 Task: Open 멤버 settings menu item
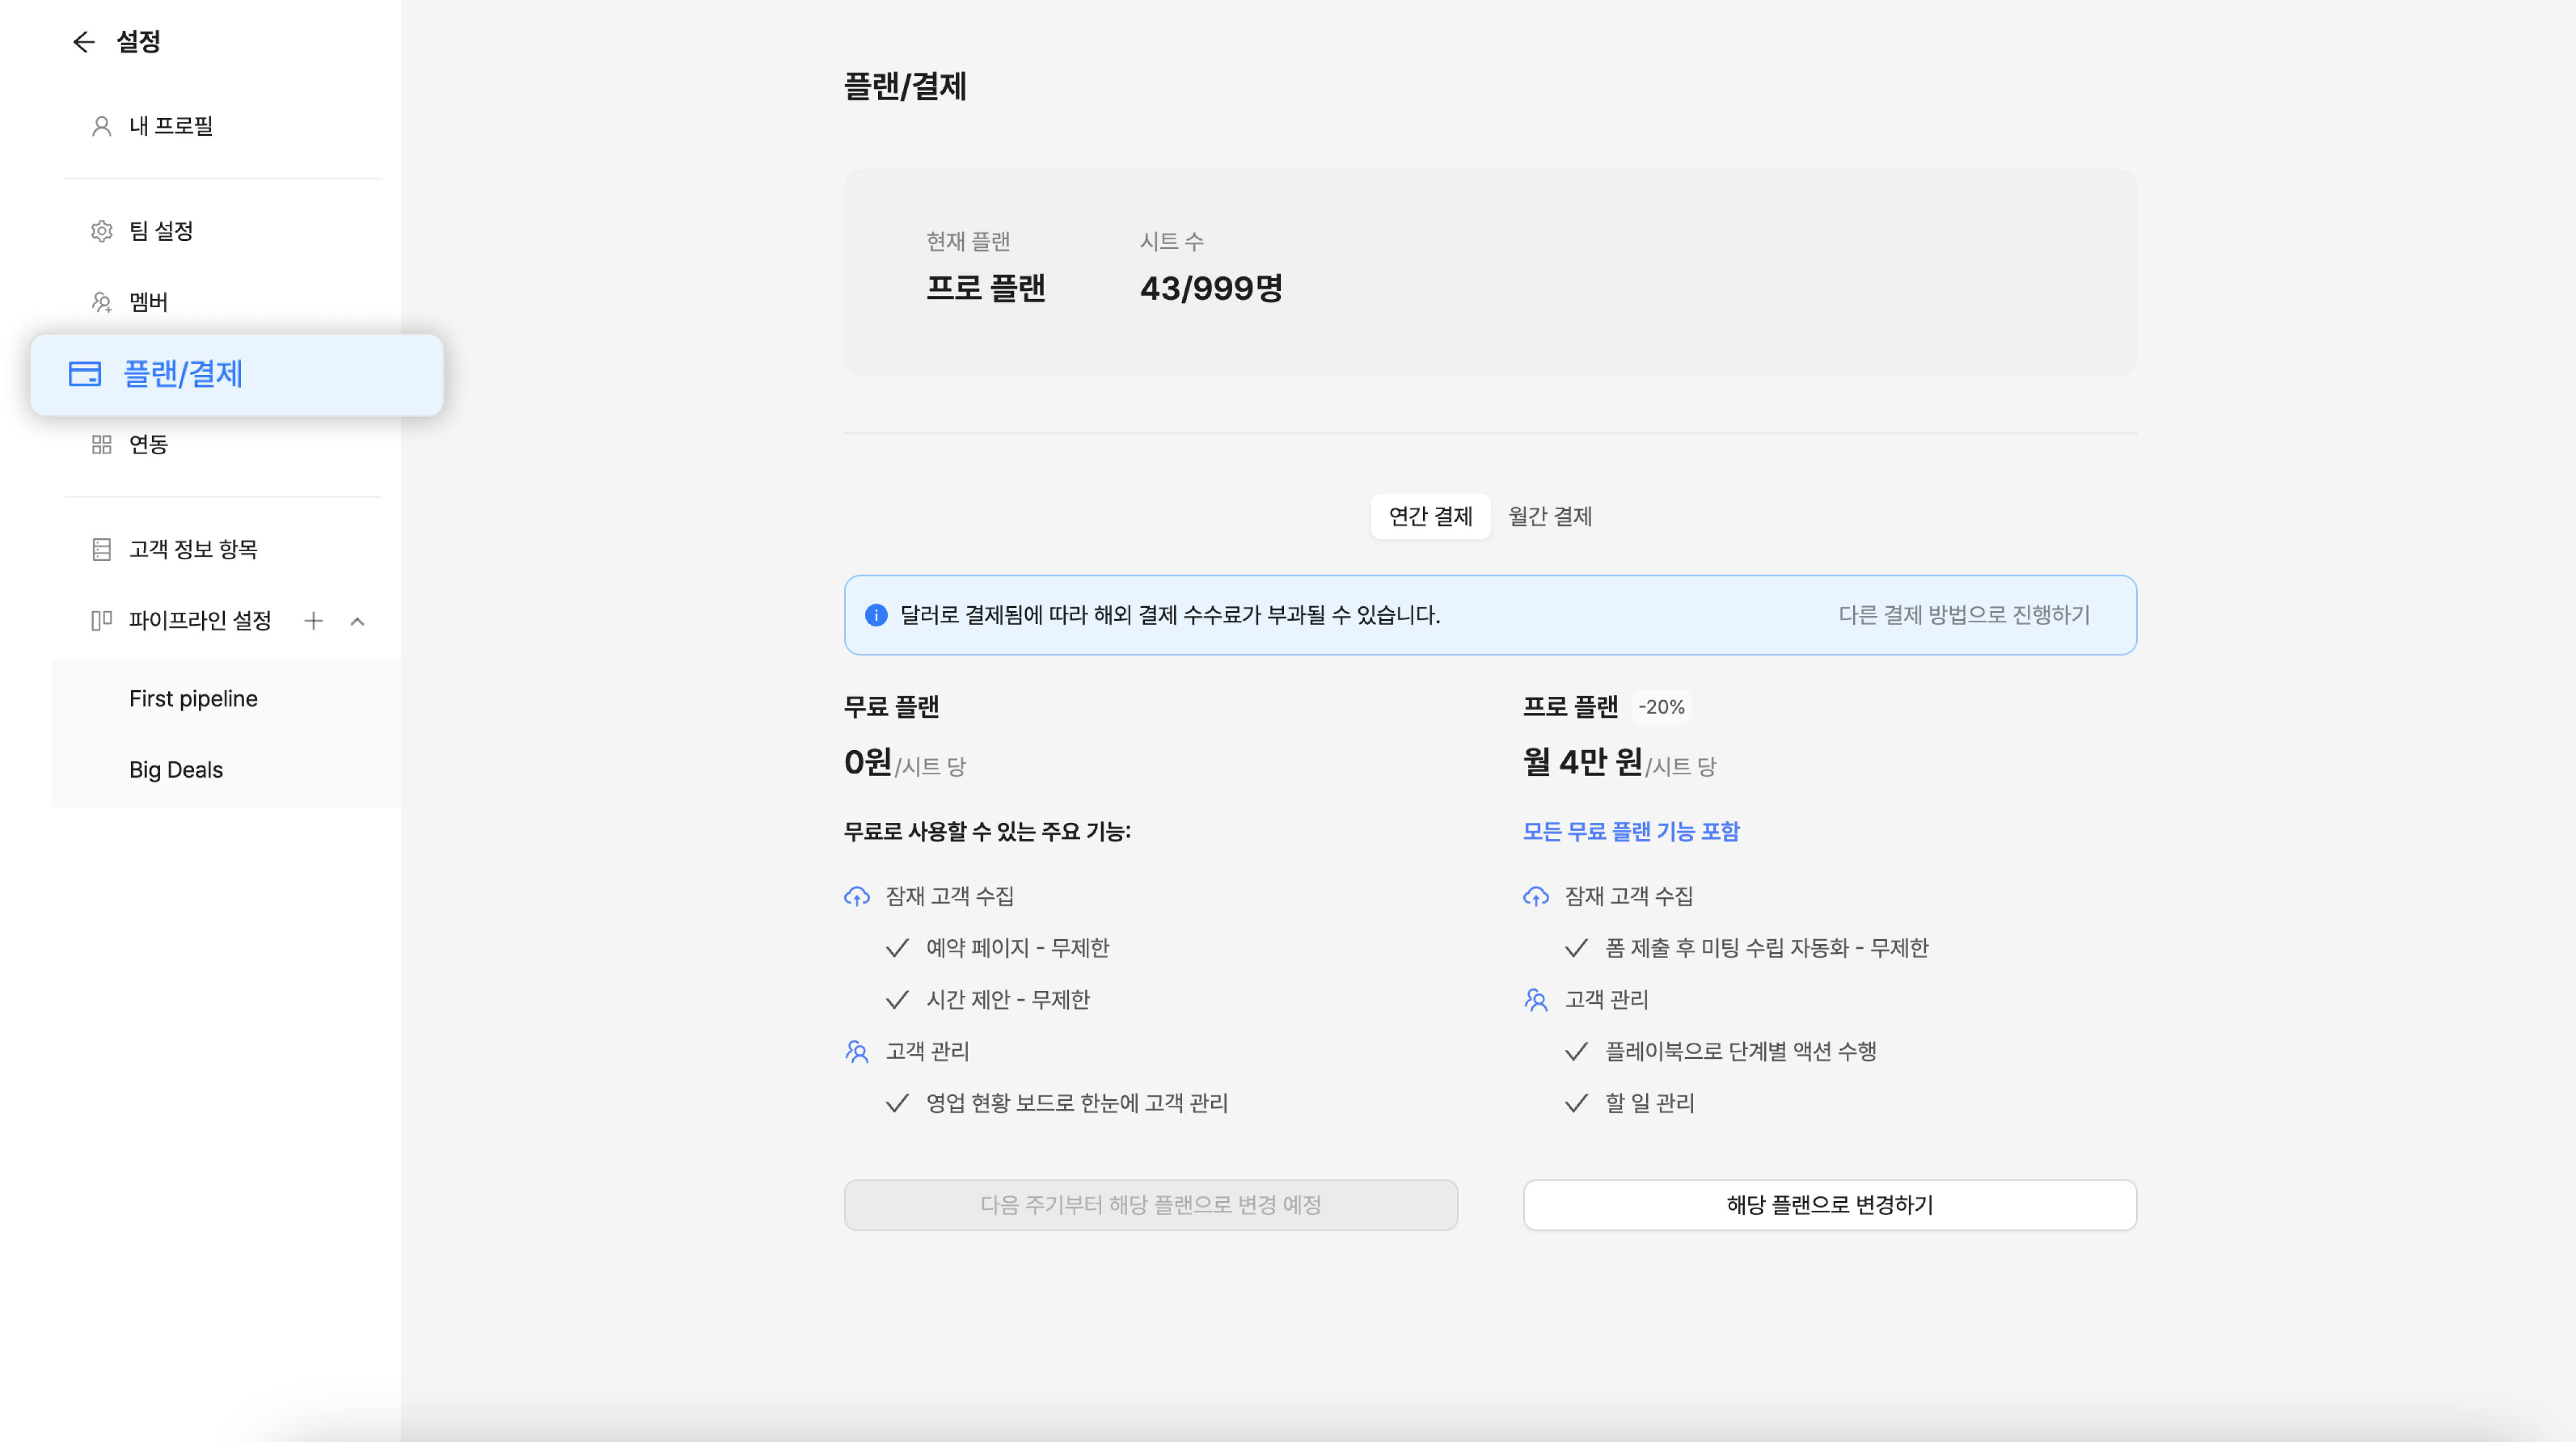[148, 302]
